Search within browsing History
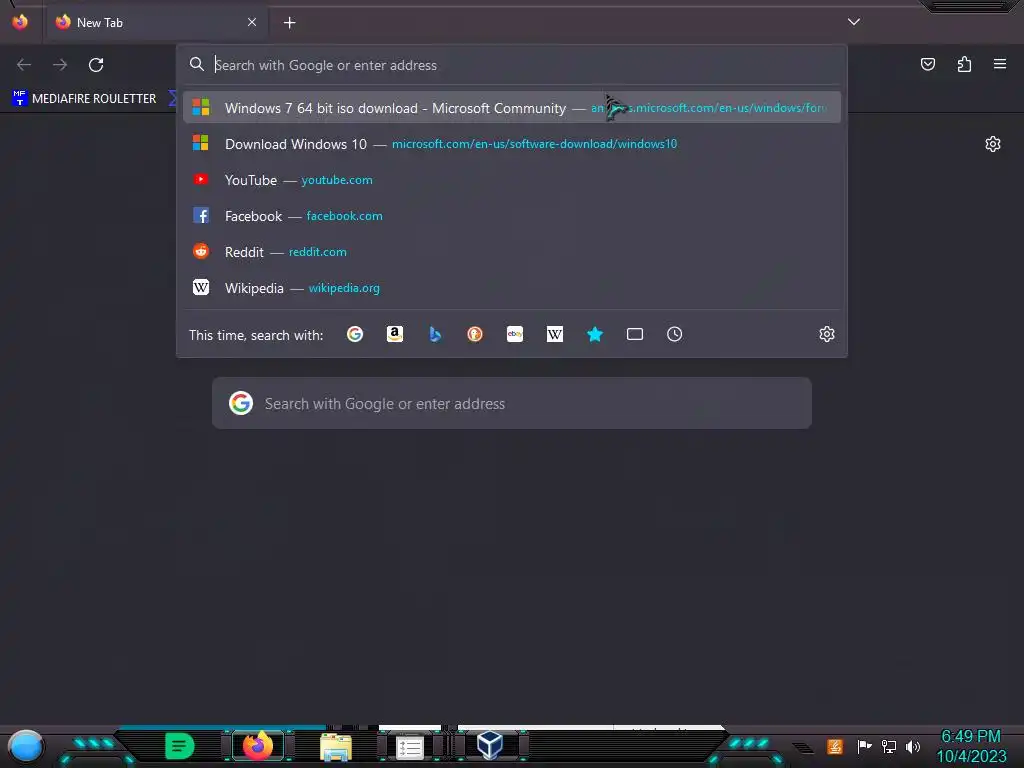Image resolution: width=1024 pixels, height=768 pixels. (675, 334)
